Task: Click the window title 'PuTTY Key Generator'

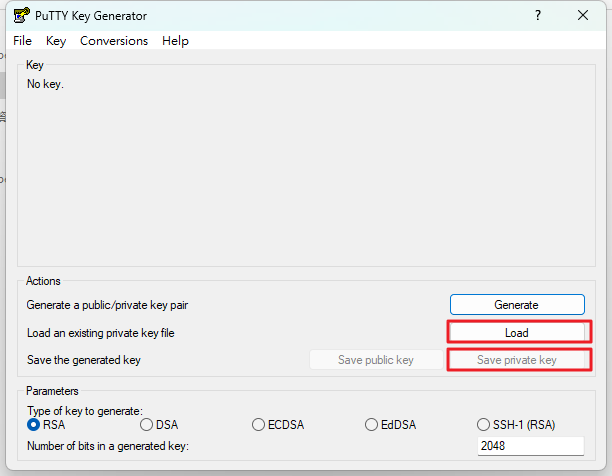Action: [90, 15]
